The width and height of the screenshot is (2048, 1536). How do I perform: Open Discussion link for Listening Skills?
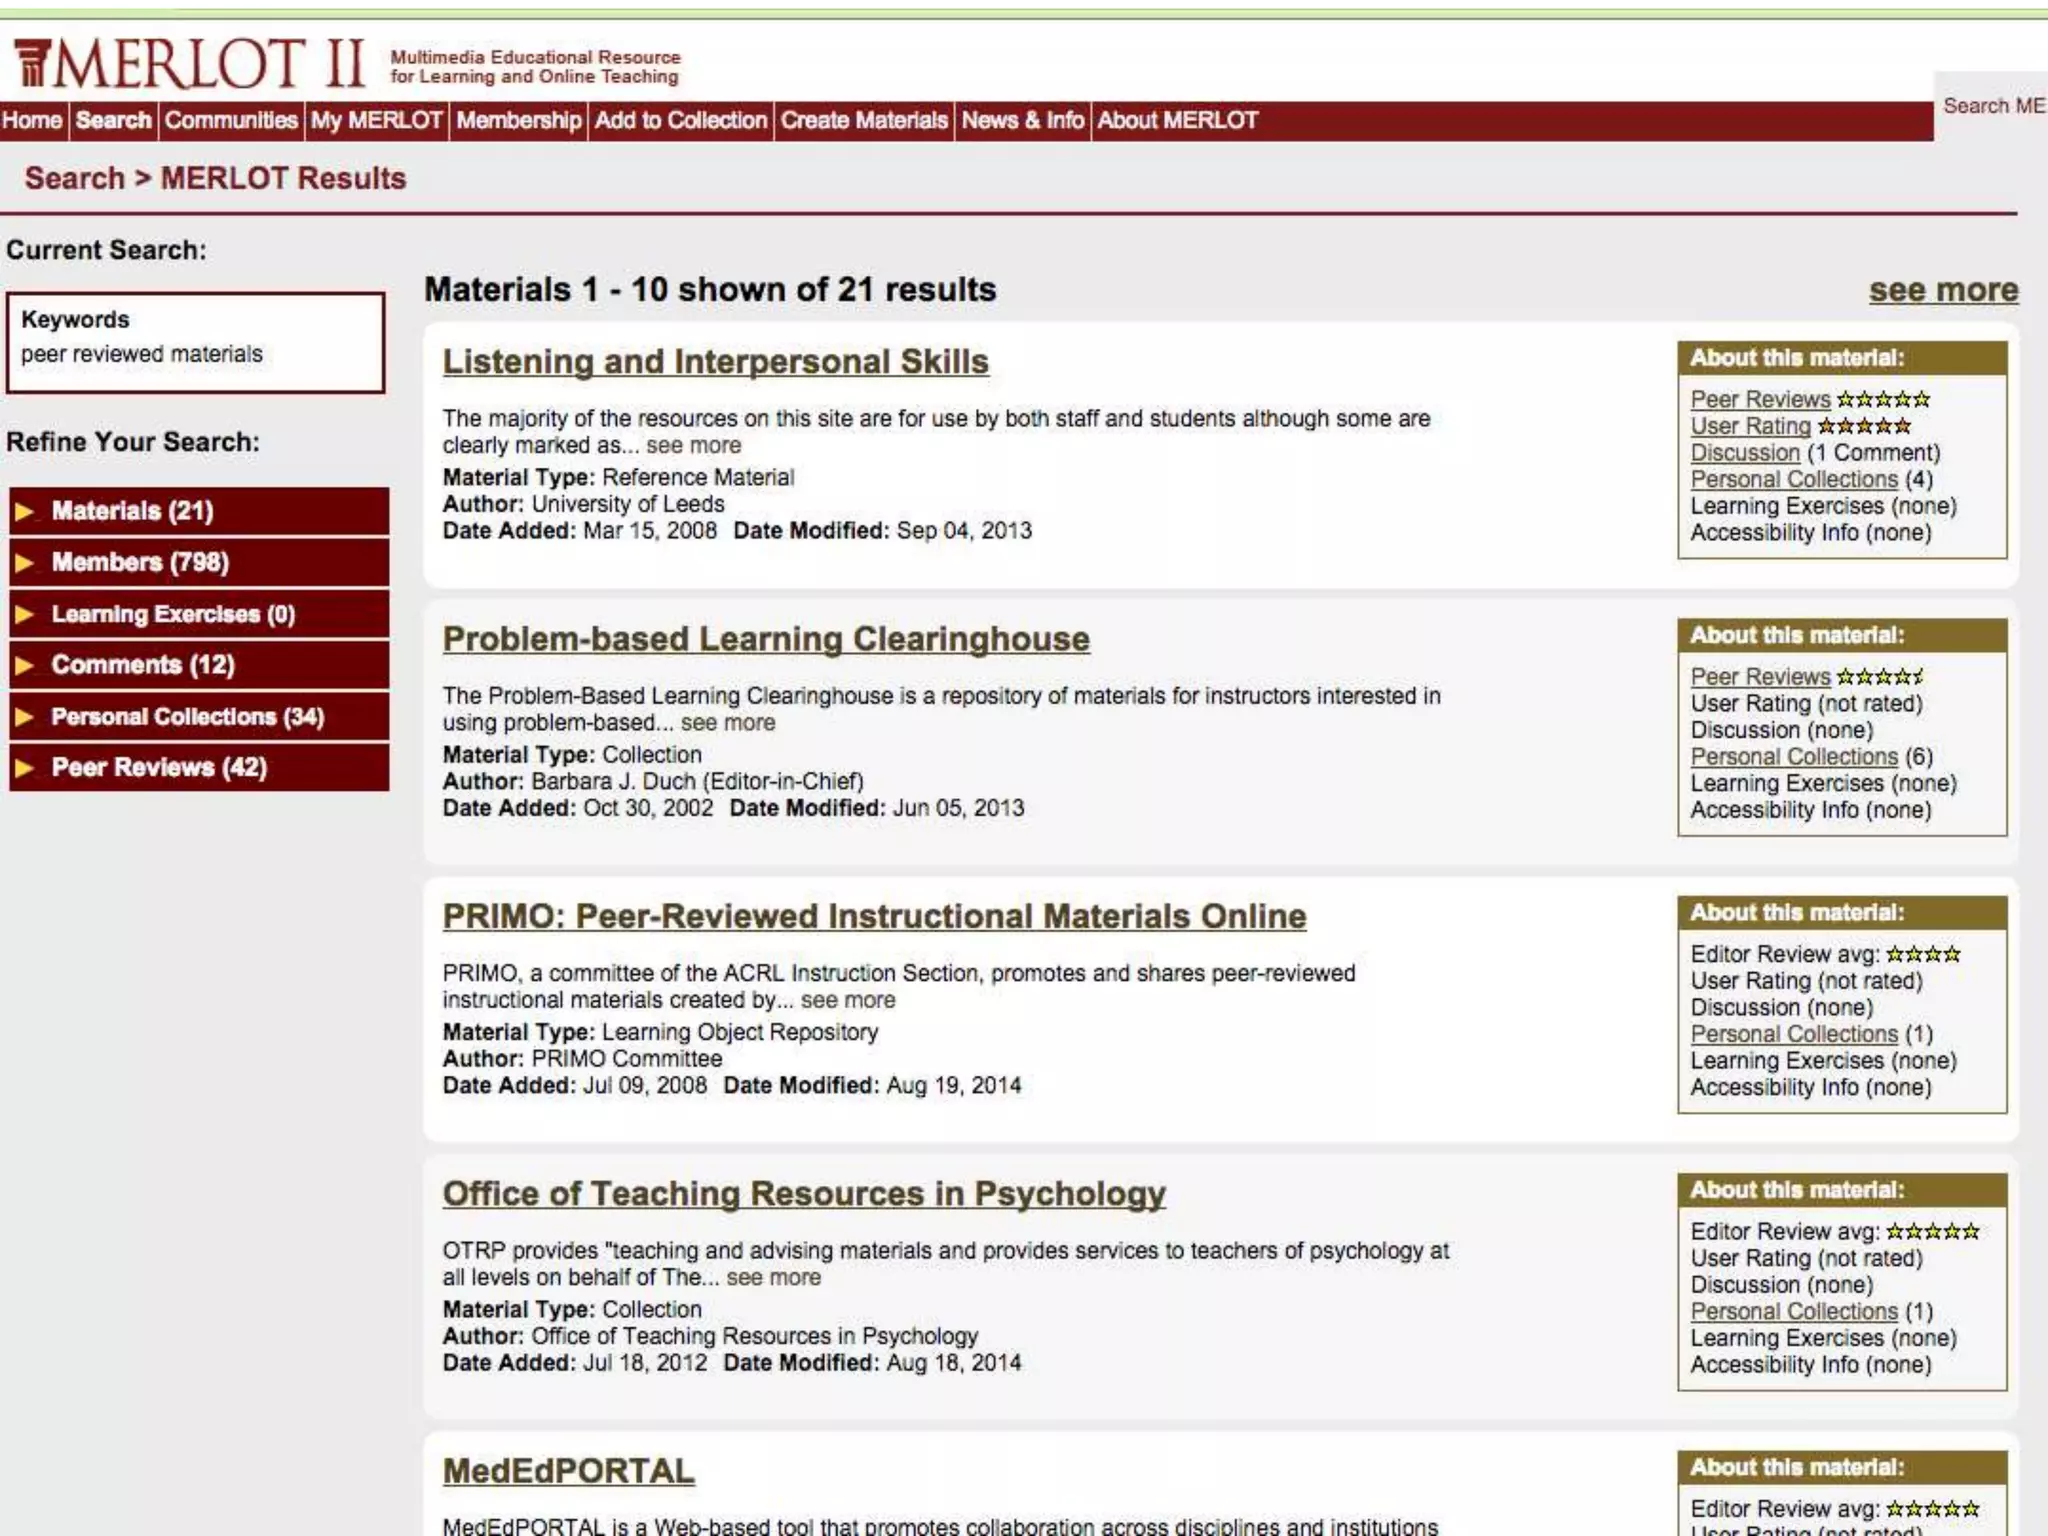pos(1744,453)
